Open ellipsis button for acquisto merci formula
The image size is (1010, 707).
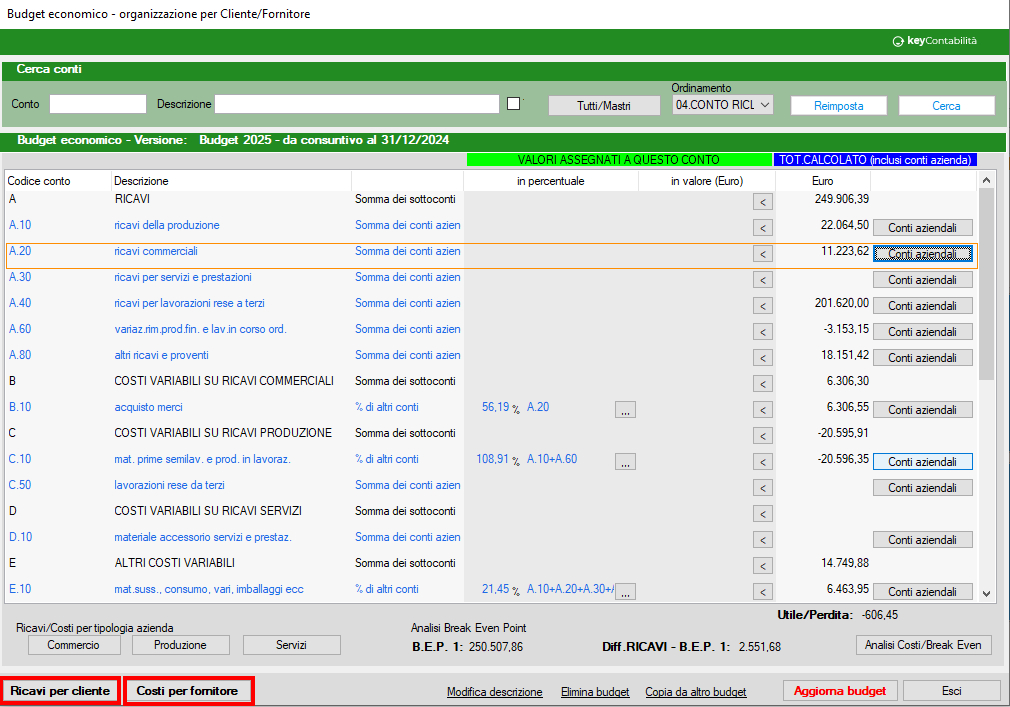tap(625, 410)
